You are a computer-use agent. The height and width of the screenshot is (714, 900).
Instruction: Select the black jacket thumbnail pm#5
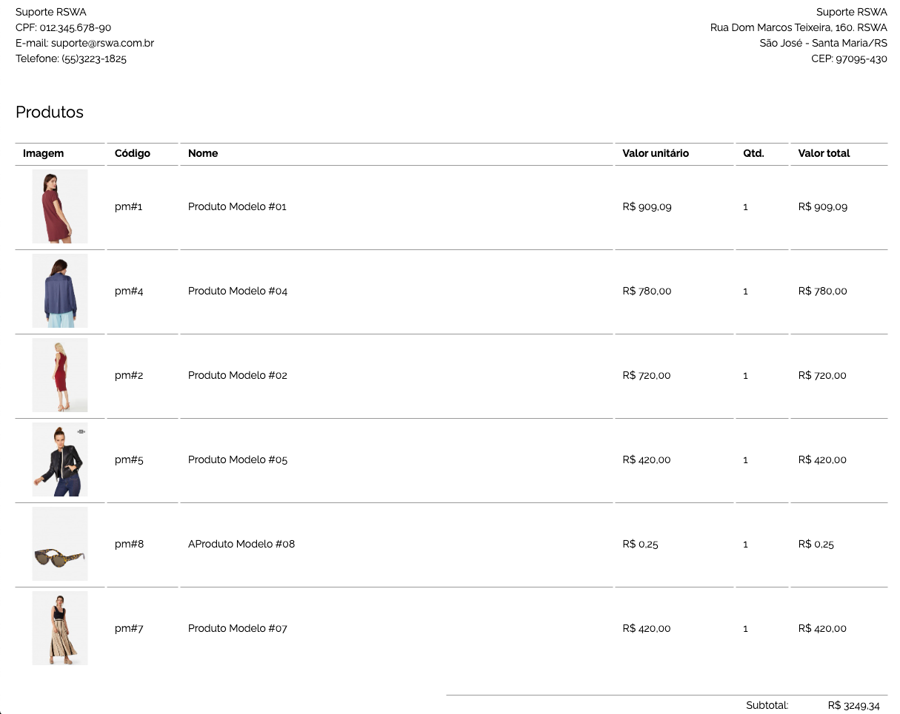click(x=60, y=460)
